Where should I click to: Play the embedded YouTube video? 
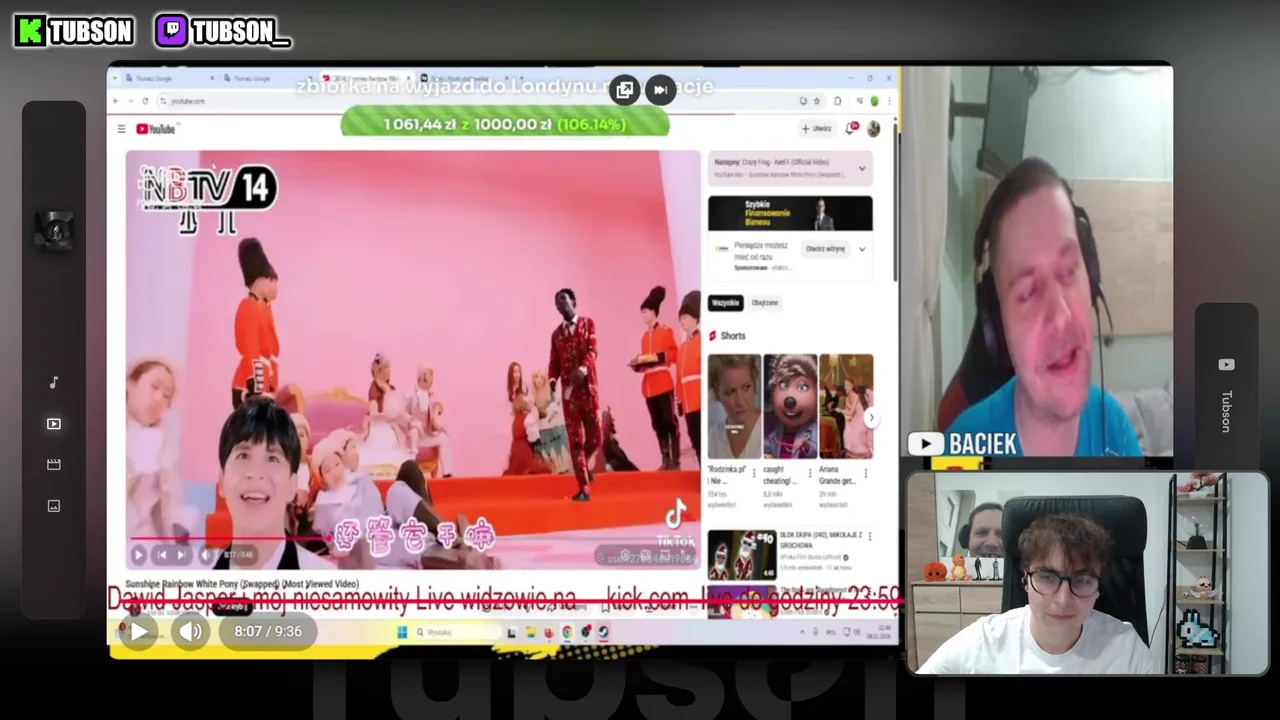click(x=138, y=555)
